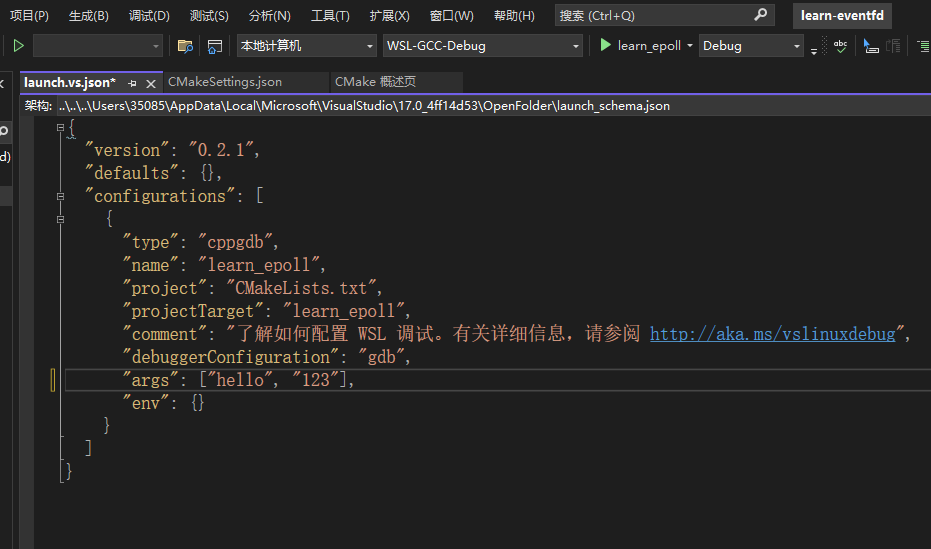Click the "0.2.1" version value

(x=221, y=150)
